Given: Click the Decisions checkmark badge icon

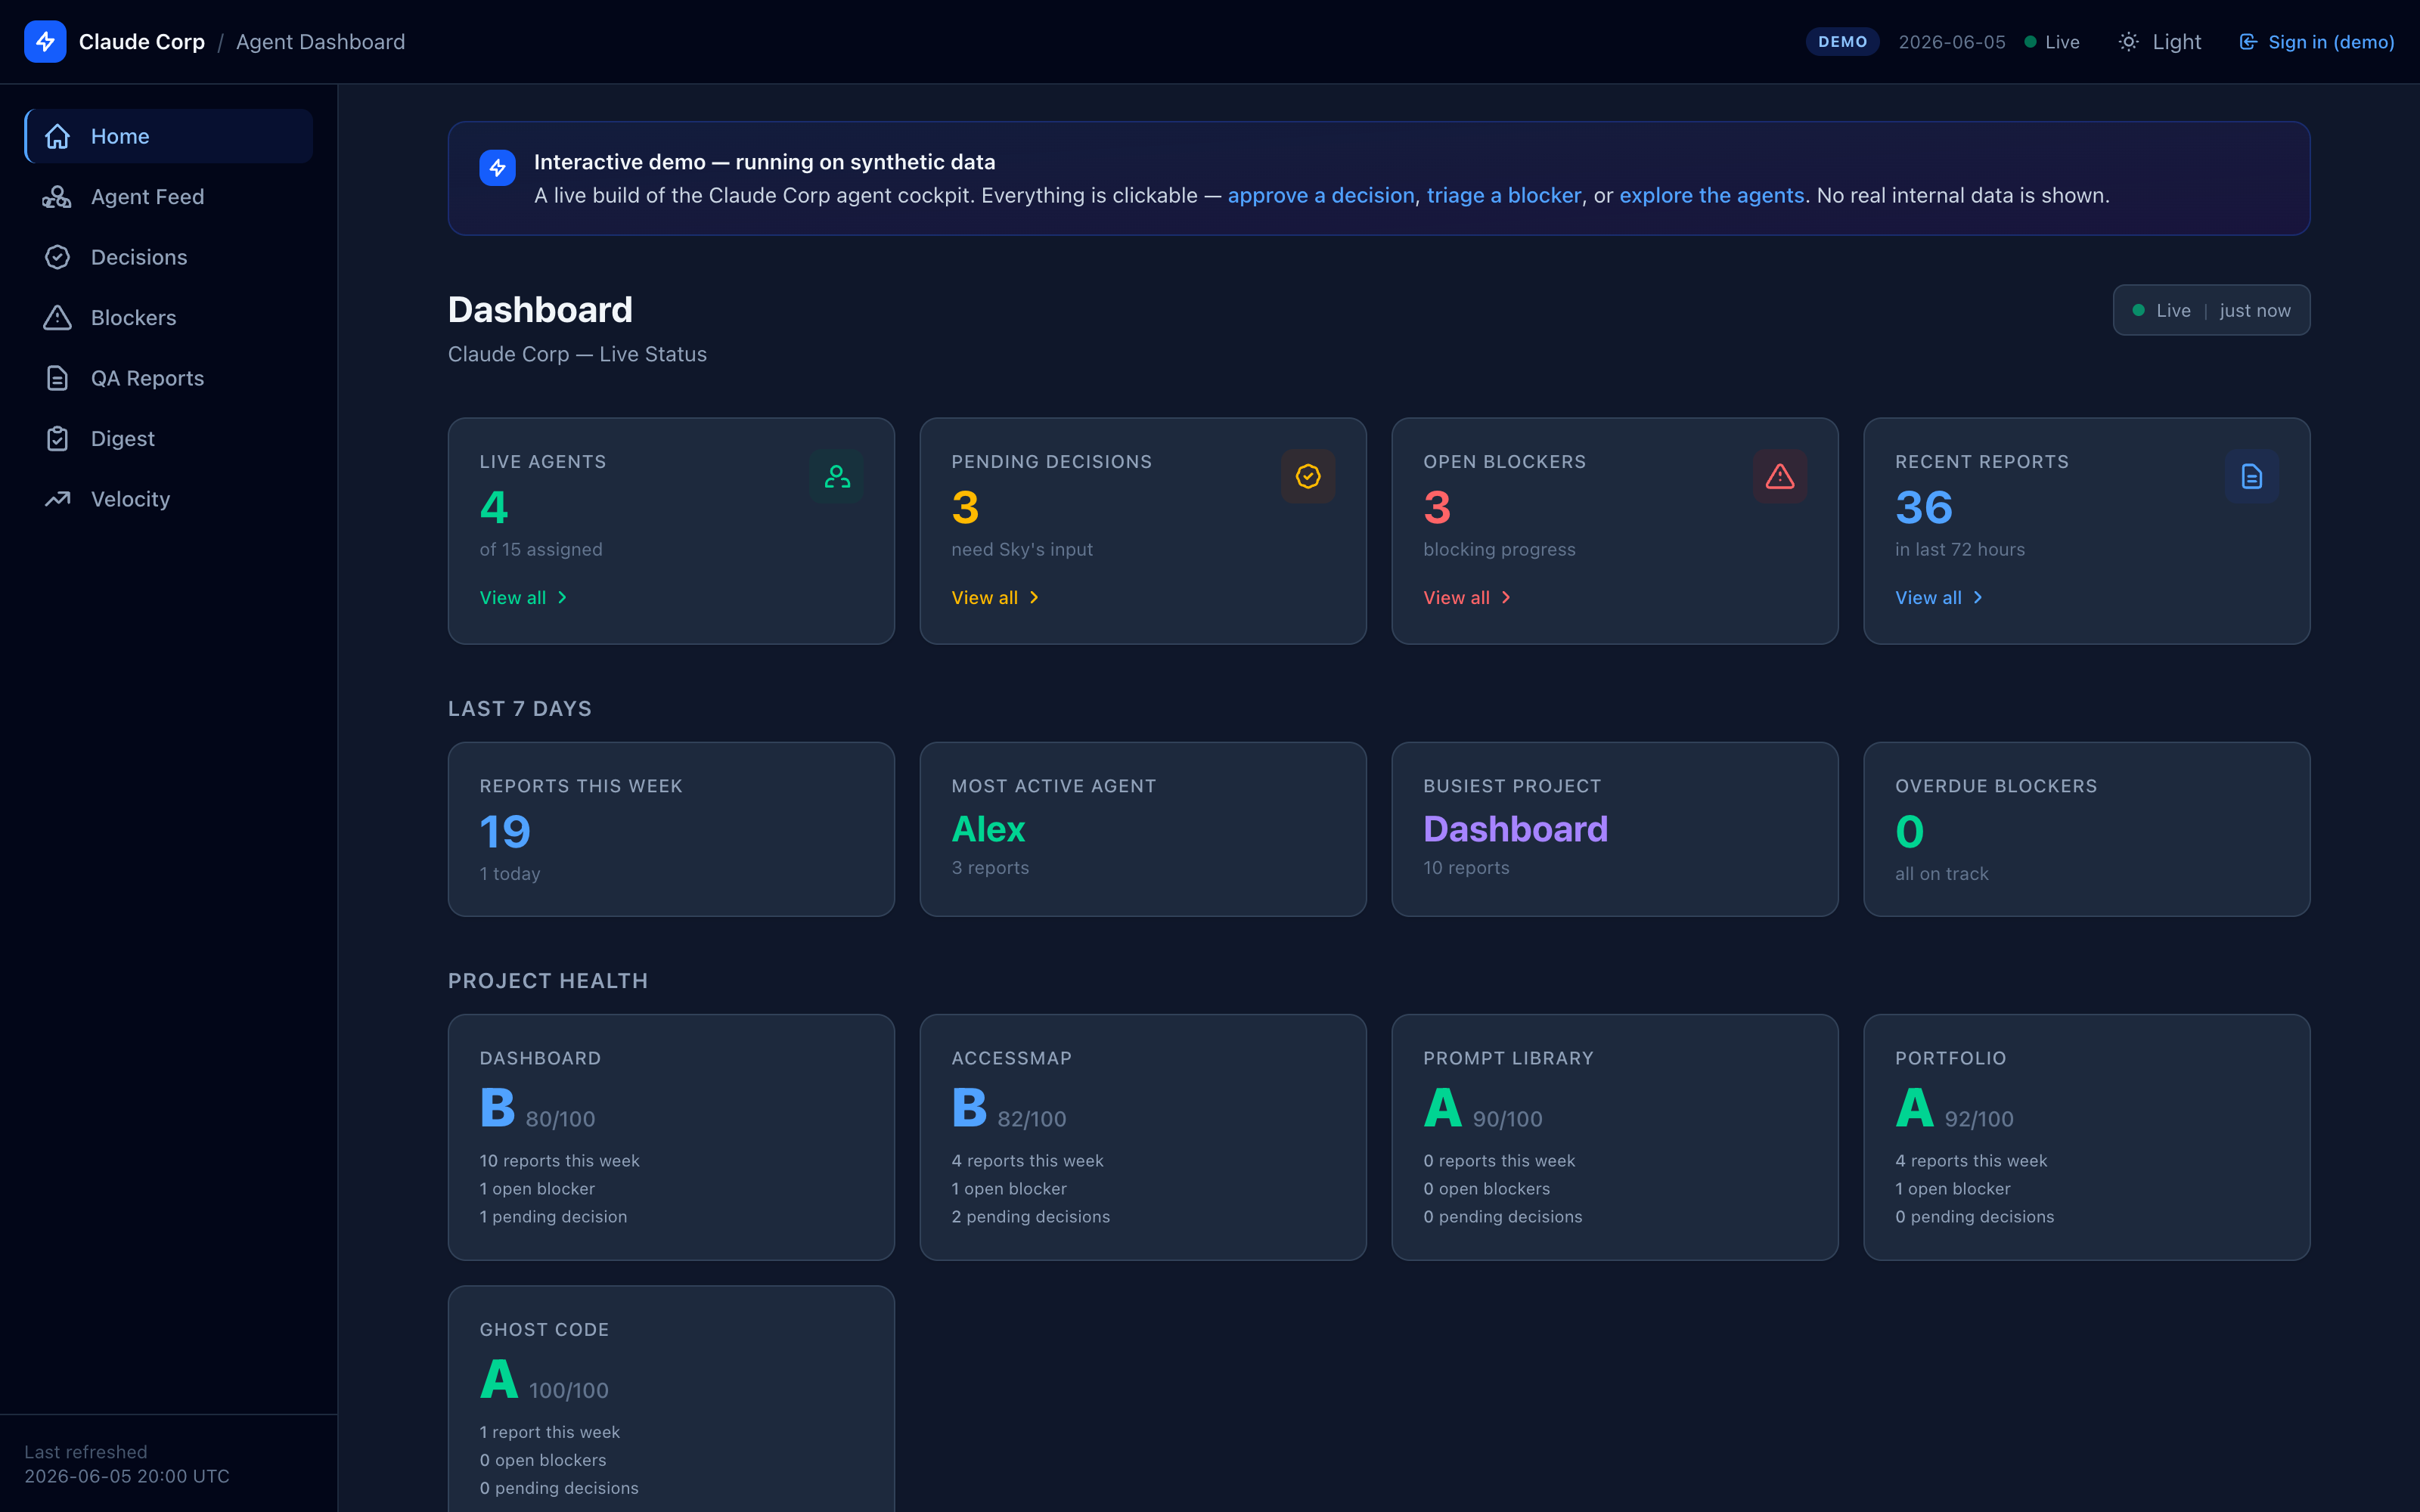Looking at the screenshot, I should (58, 257).
